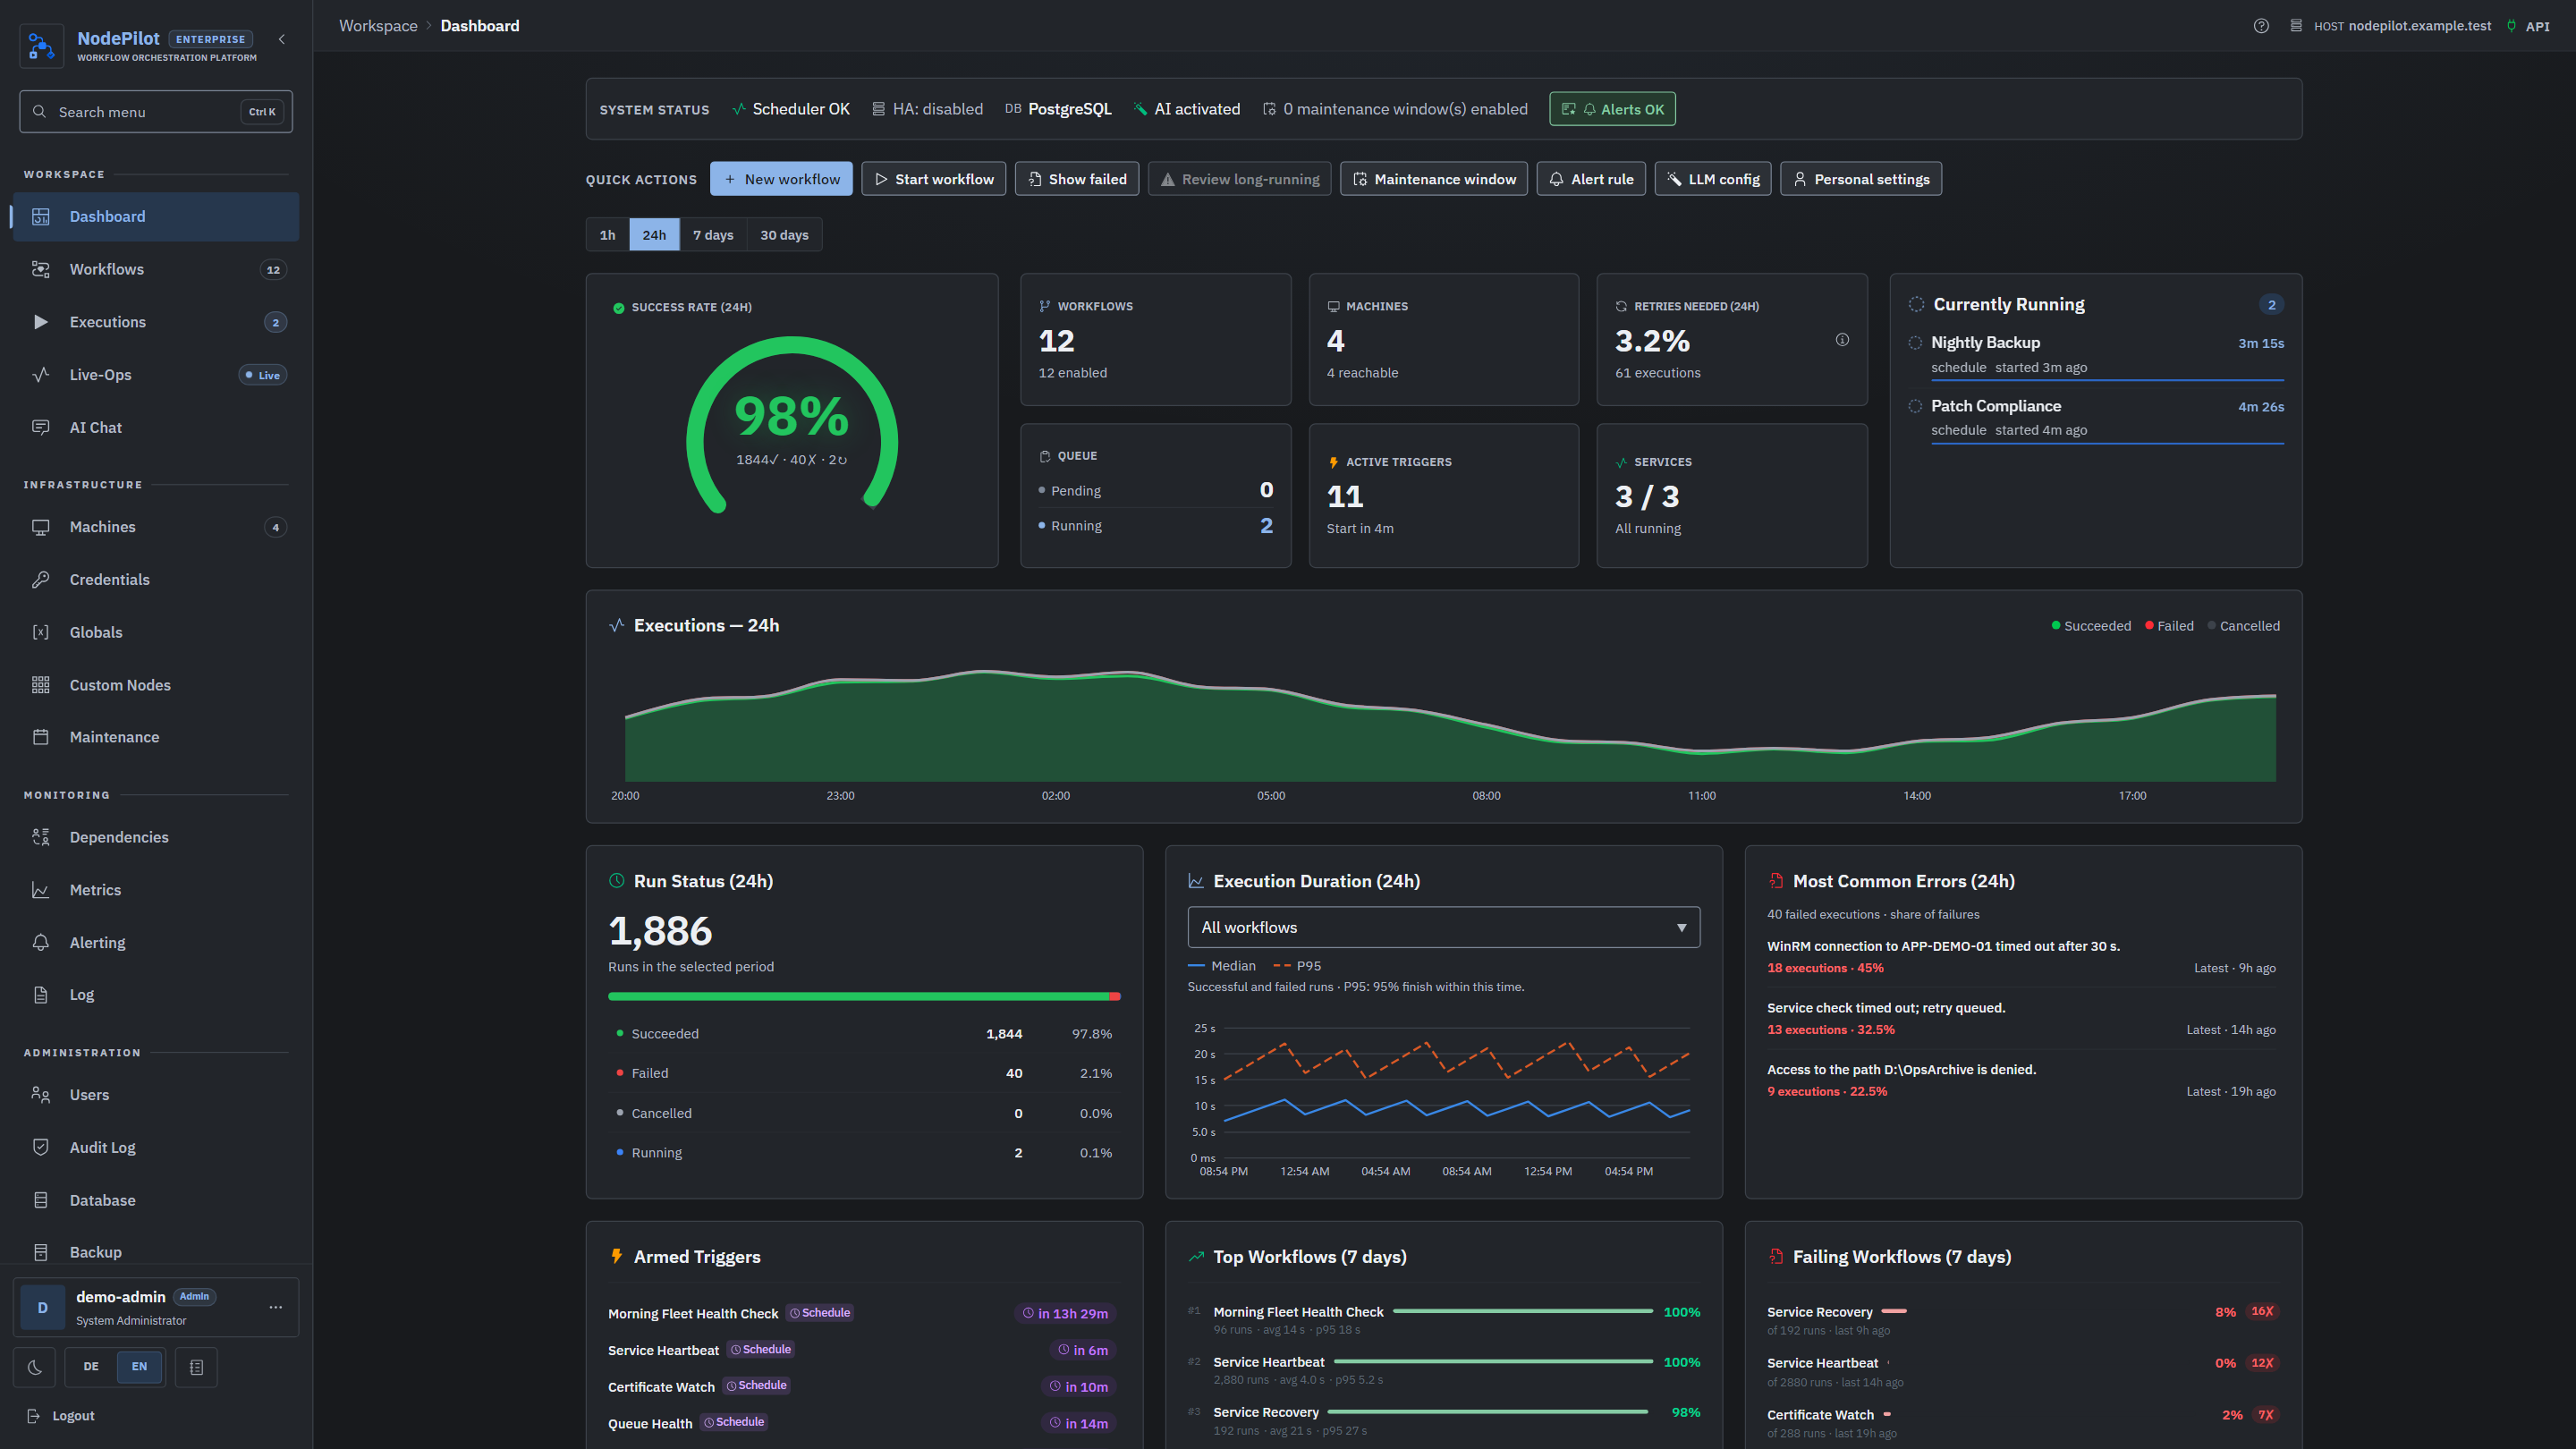The image size is (2576, 1449).
Task: Click the Search menu field
Action: pyautogui.click(x=156, y=112)
